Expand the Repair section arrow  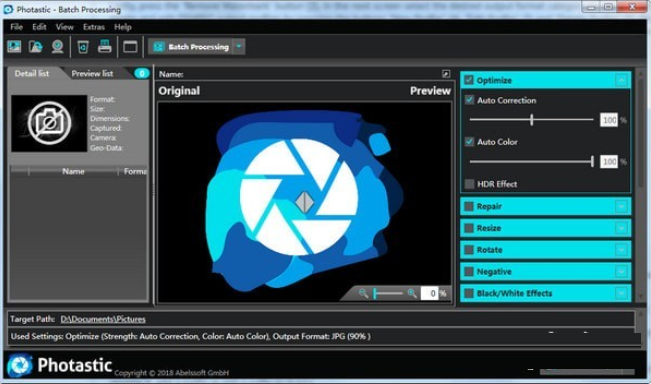(x=621, y=206)
